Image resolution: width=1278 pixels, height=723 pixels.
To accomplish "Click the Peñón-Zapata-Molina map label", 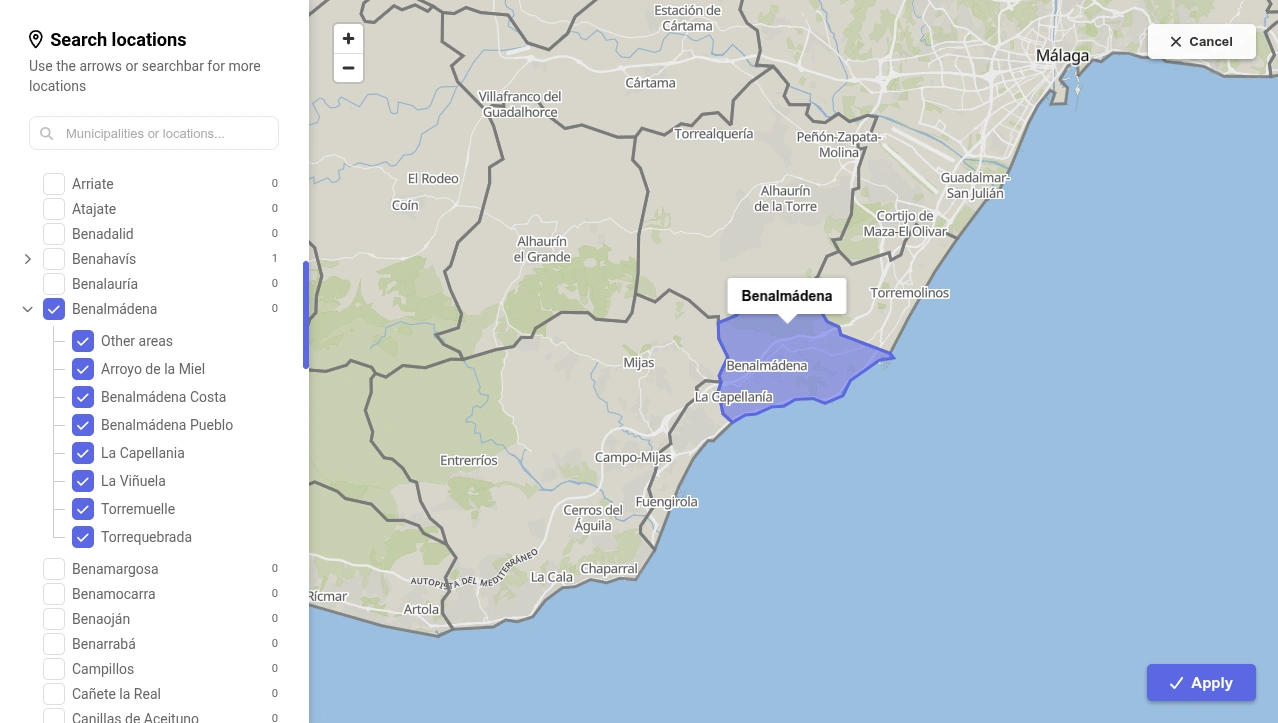I will pos(839,145).
